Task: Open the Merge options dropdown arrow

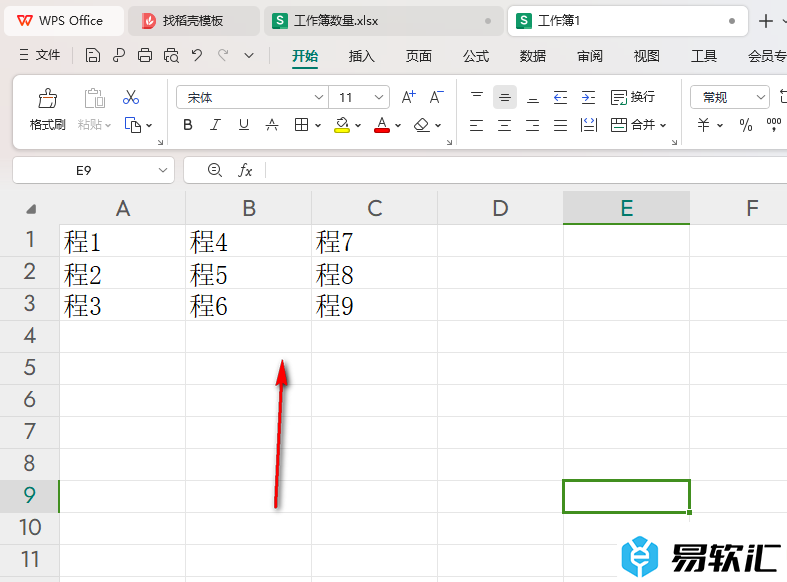Action: (x=663, y=125)
